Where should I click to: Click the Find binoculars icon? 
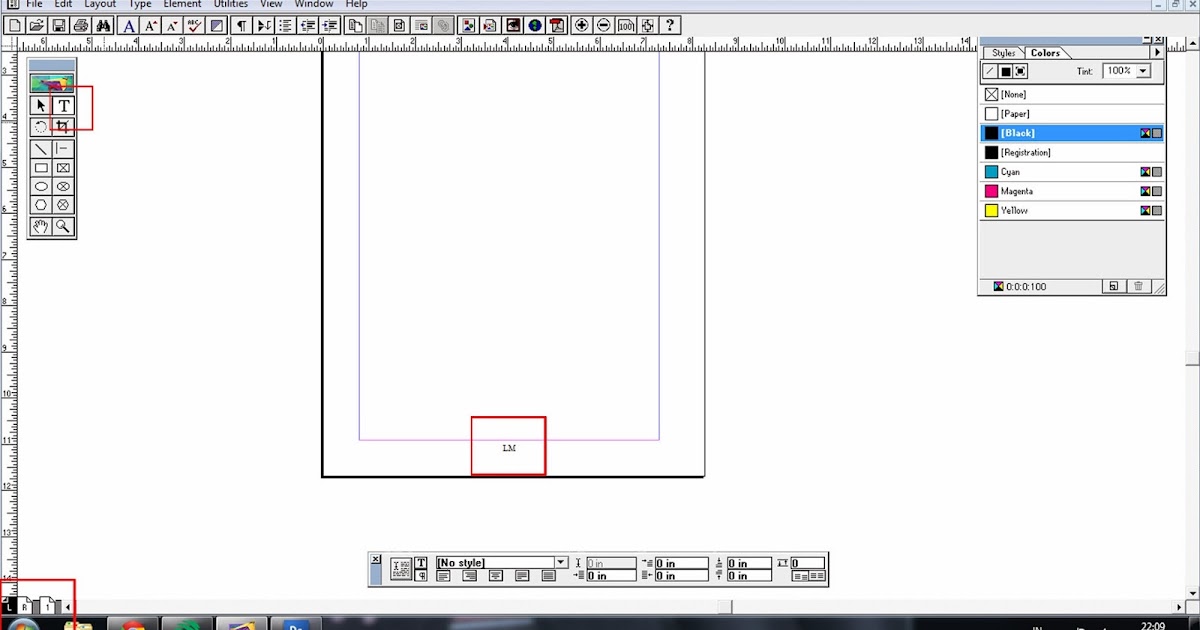coord(104,25)
